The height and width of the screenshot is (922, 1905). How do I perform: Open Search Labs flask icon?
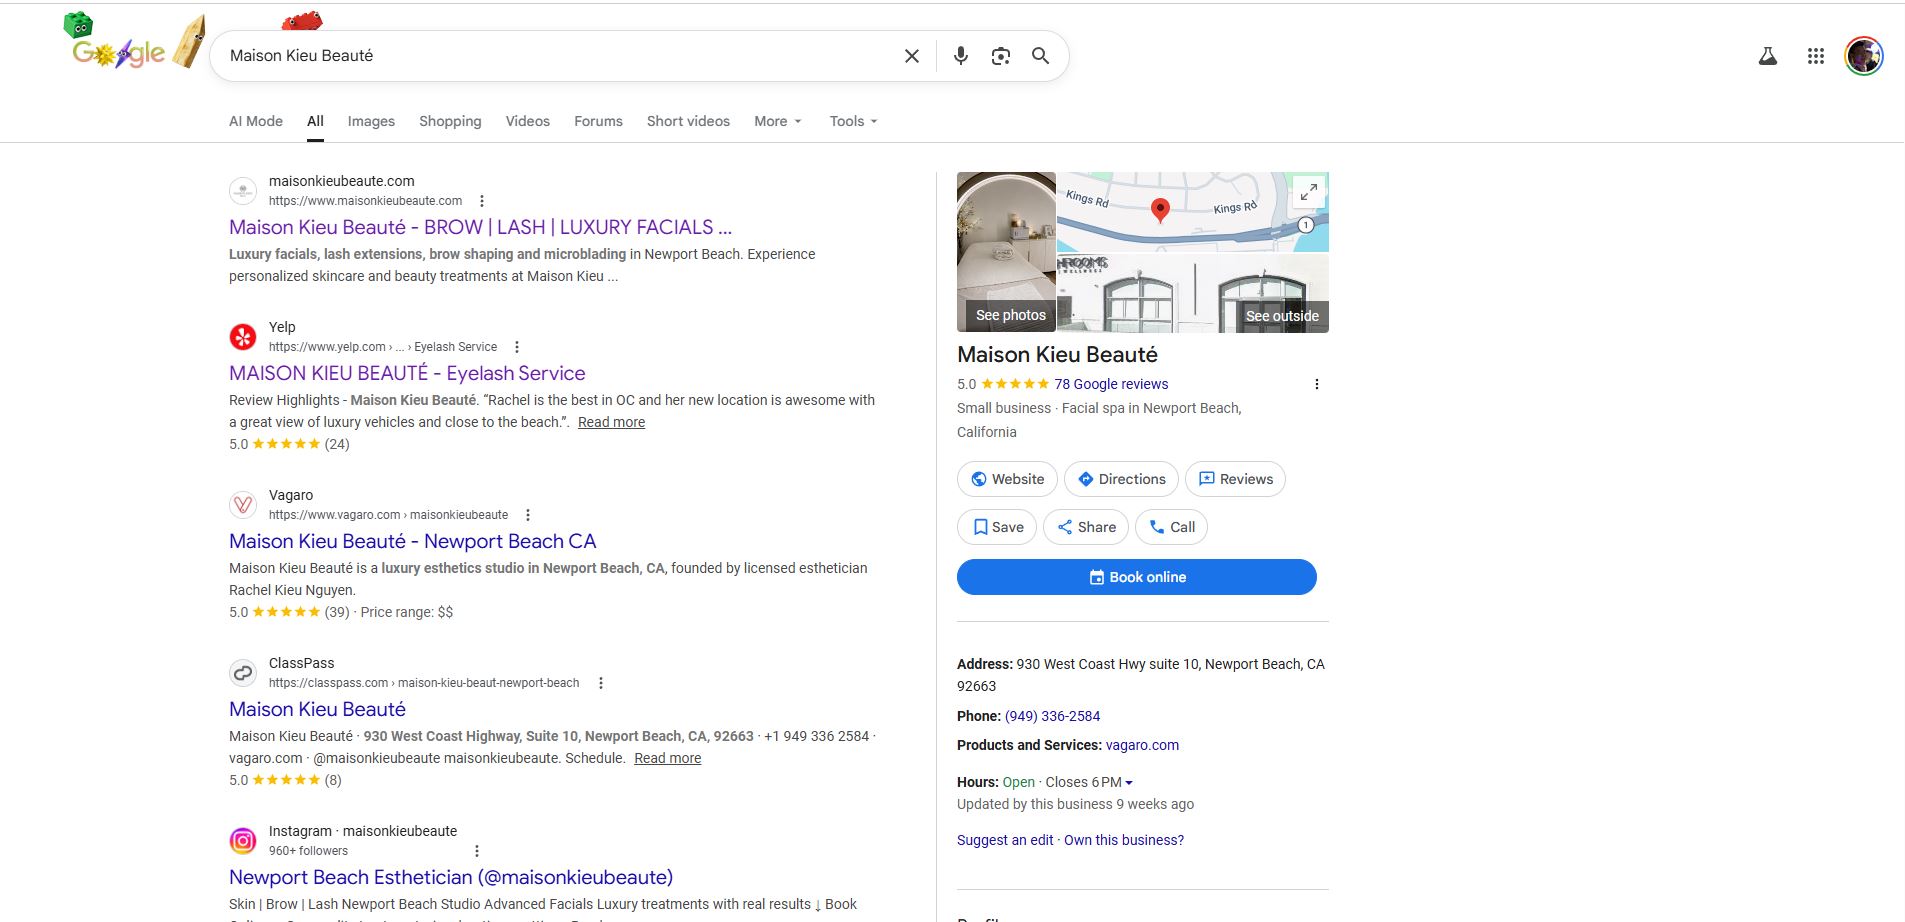1768,57
